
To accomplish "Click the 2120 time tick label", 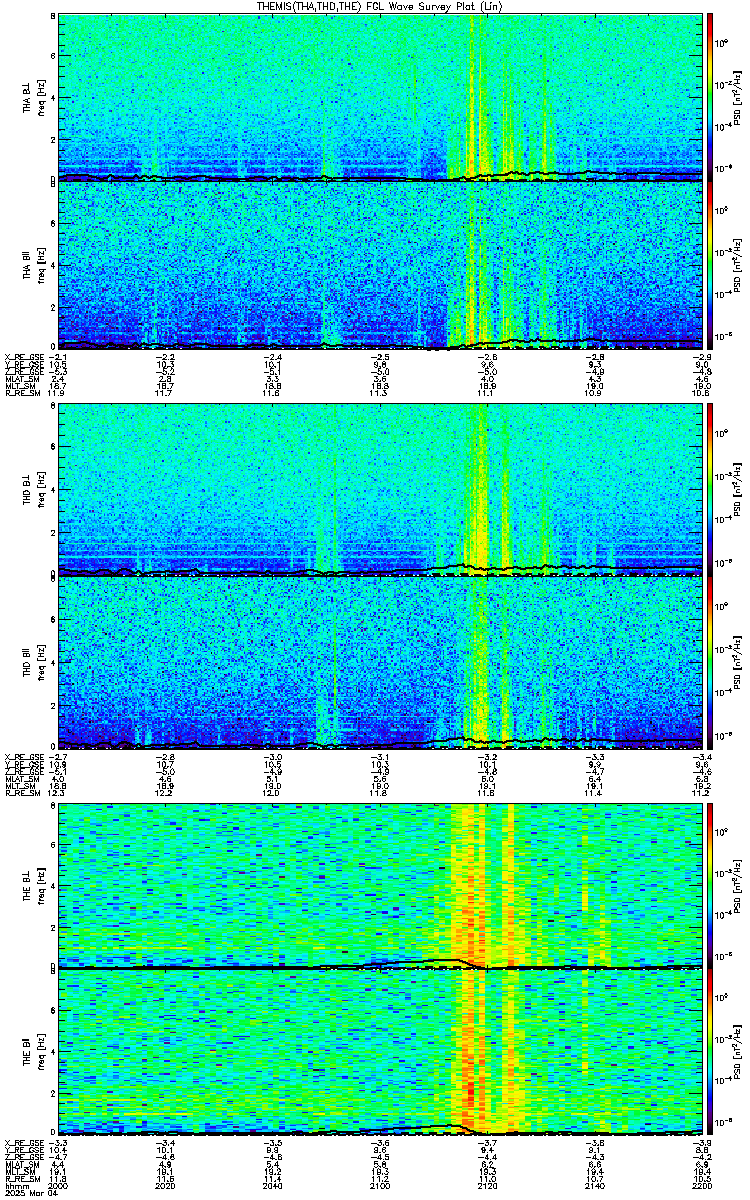I will [487, 1186].
